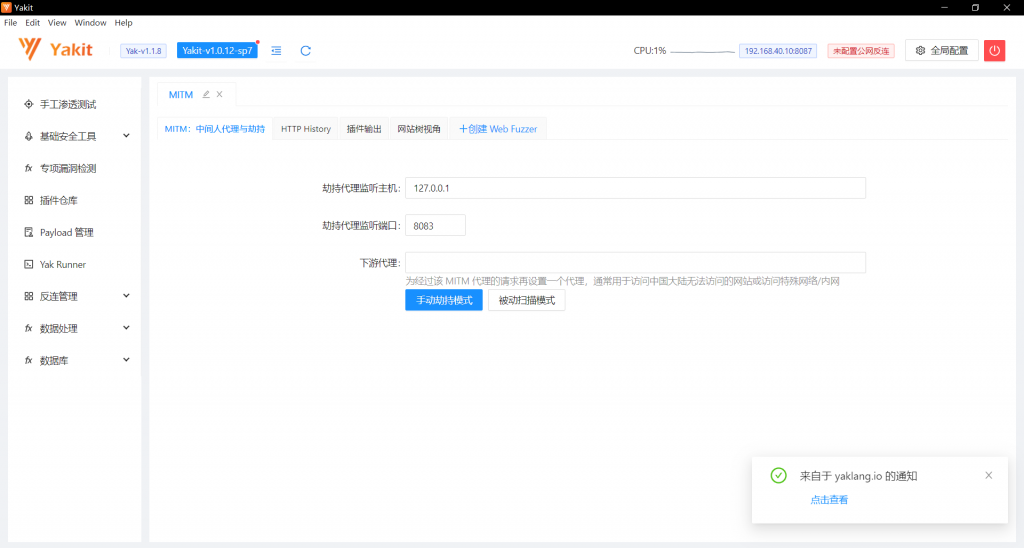Expand the 数据库 menu chevron
The height and width of the screenshot is (548, 1024).
tap(126, 360)
